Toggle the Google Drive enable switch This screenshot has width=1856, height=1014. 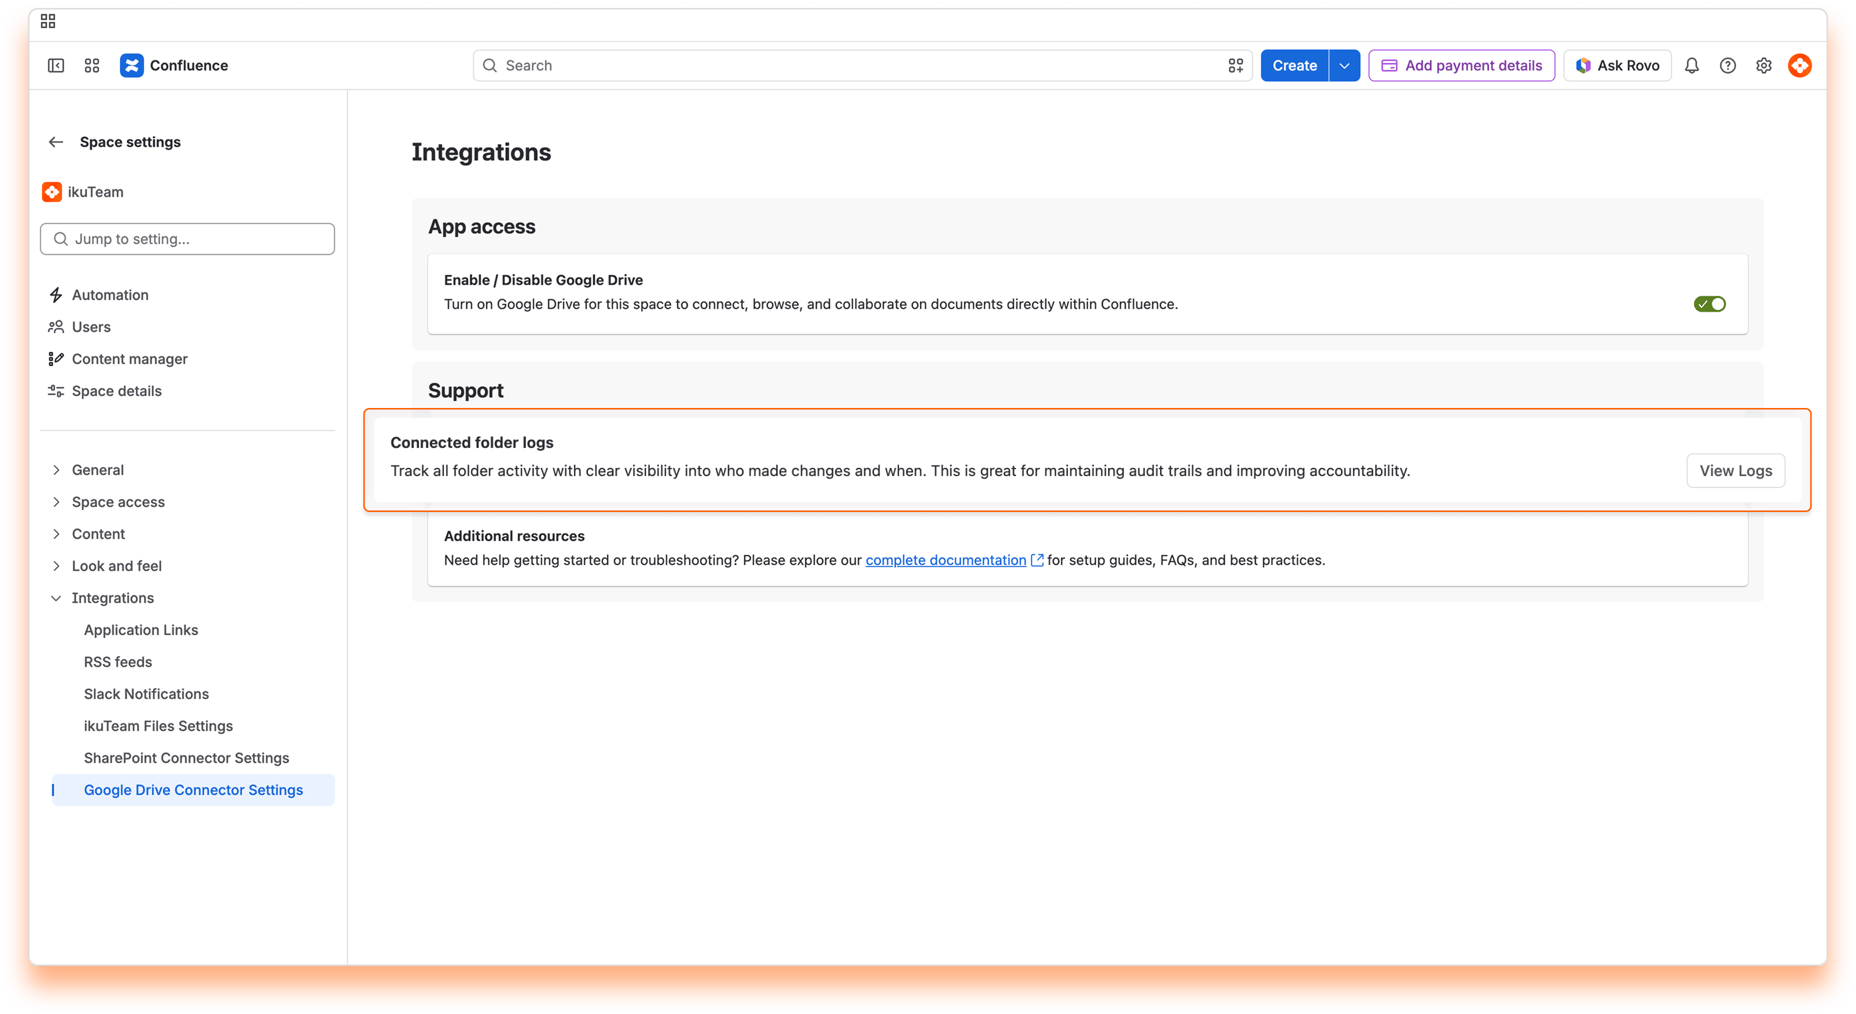coord(1709,304)
